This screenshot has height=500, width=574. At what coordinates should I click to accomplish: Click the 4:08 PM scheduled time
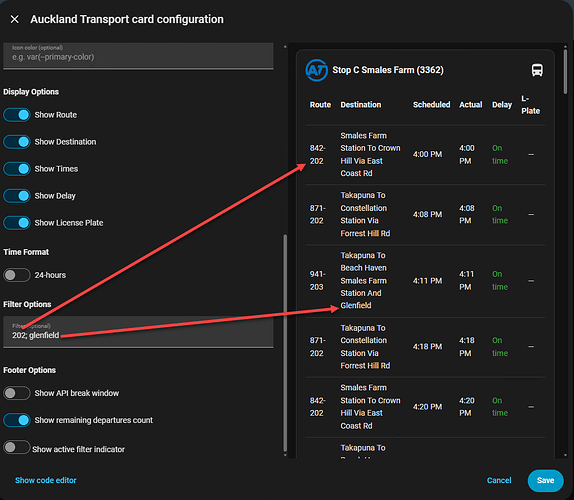click(428, 214)
